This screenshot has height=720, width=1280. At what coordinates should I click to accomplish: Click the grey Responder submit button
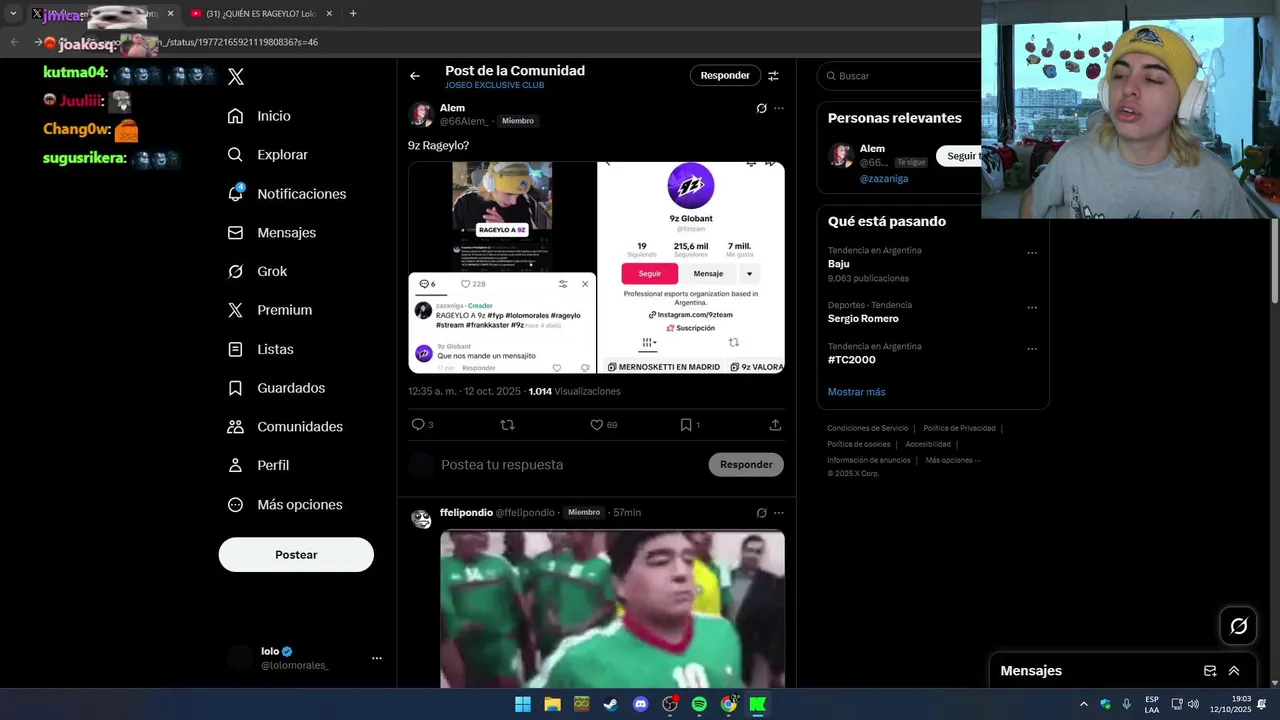pos(746,464)
